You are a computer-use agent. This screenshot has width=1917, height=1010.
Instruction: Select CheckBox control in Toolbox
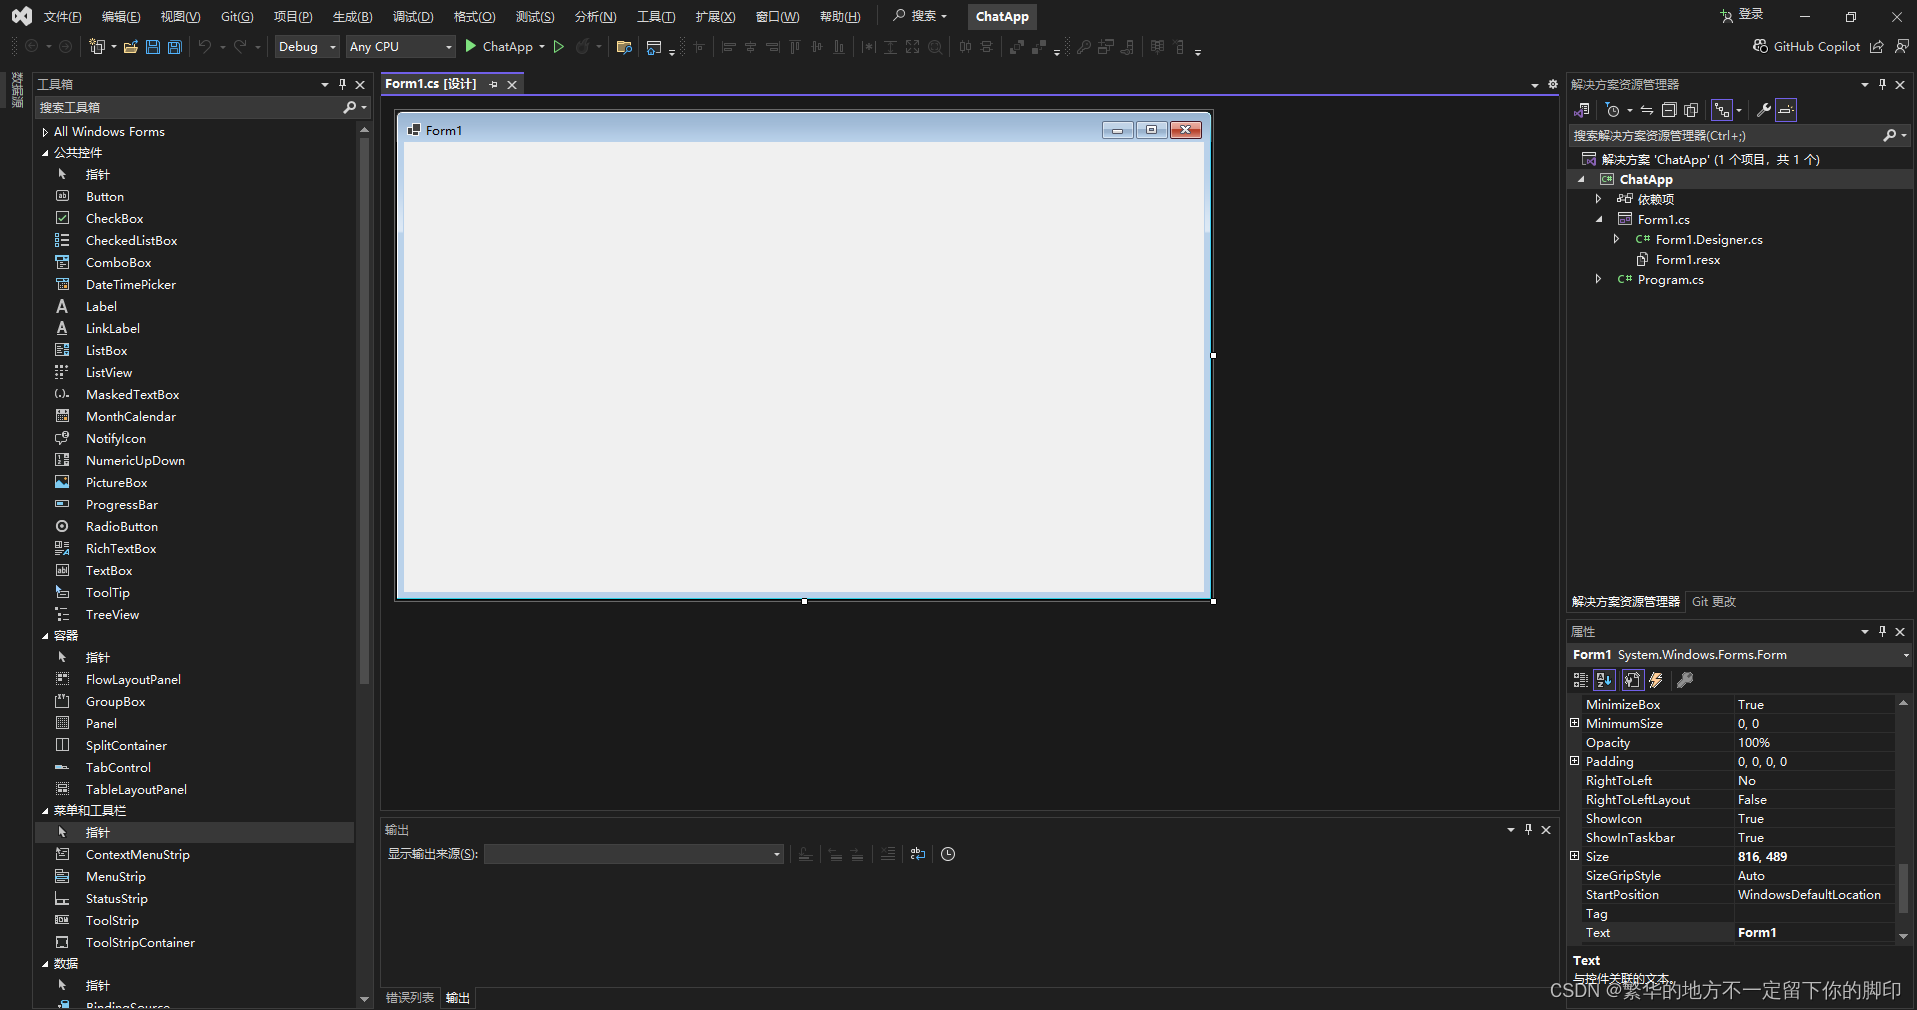pos(114,219)
